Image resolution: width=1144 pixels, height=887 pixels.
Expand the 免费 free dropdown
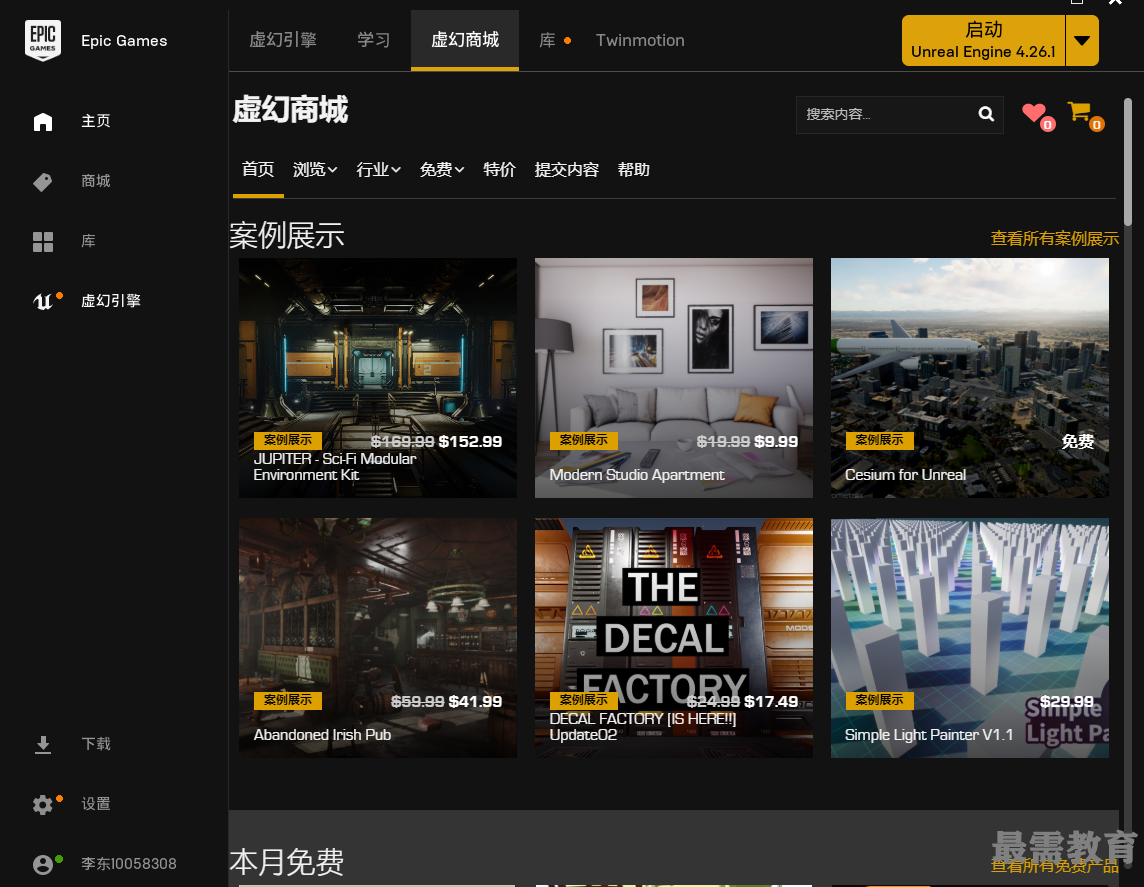coord(441,170)
